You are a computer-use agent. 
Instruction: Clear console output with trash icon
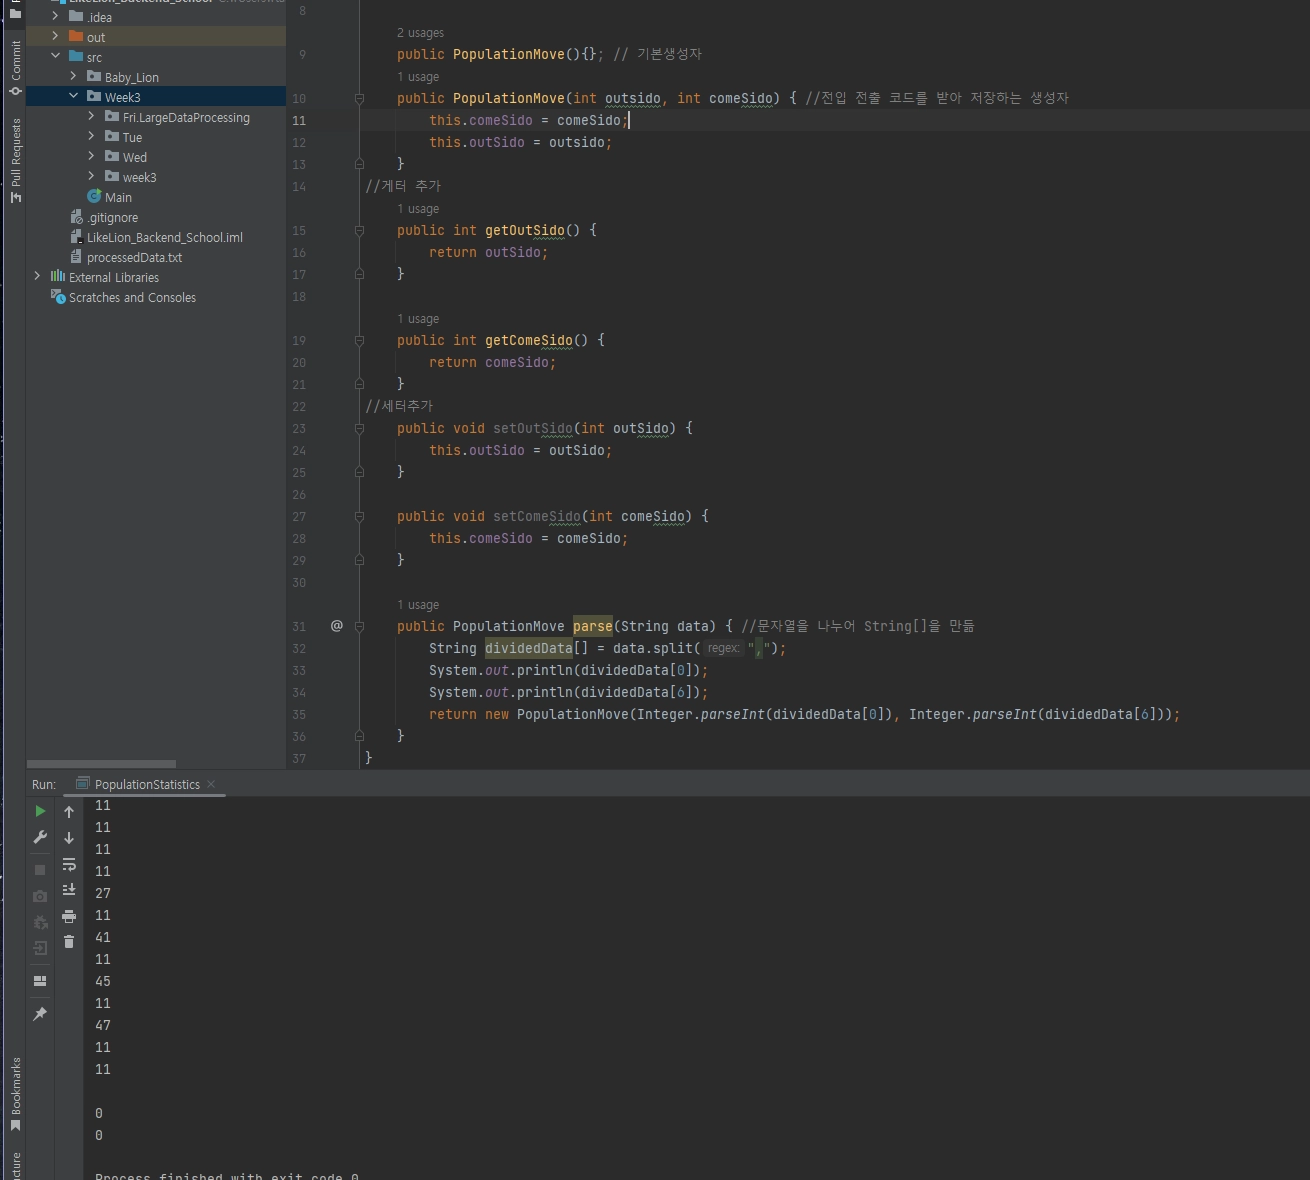pyautogui.click(x=69, y=942)
